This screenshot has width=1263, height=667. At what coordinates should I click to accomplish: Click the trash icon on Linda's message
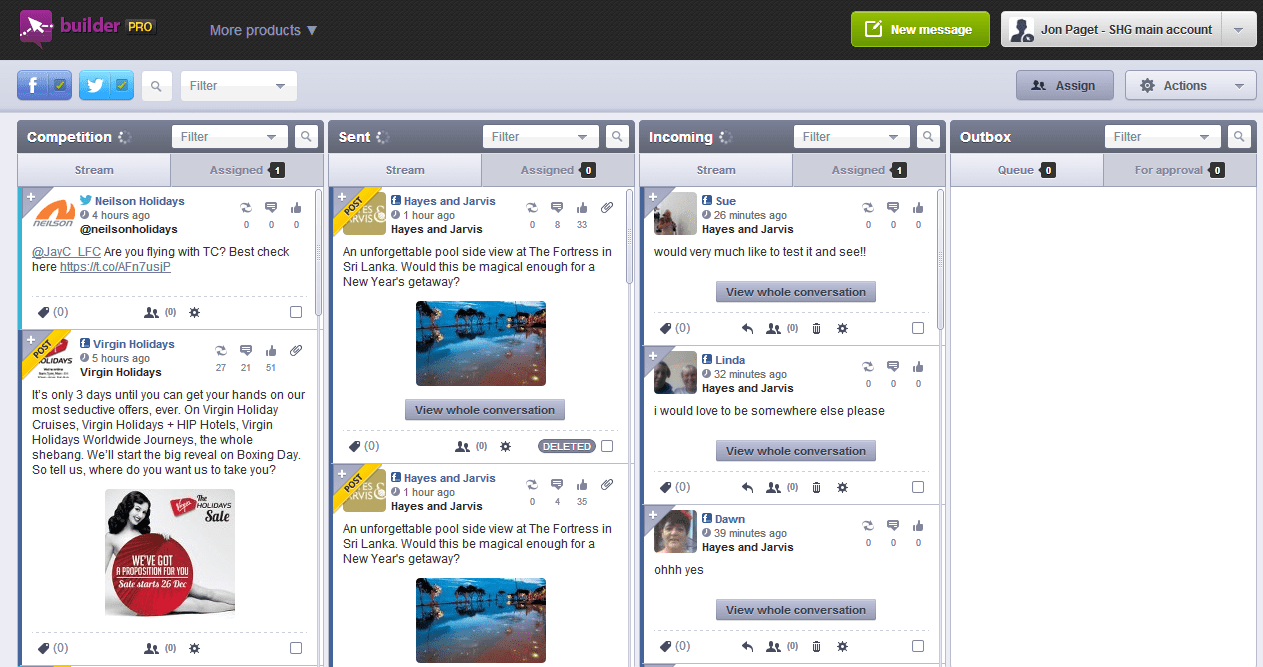[816, 487]
